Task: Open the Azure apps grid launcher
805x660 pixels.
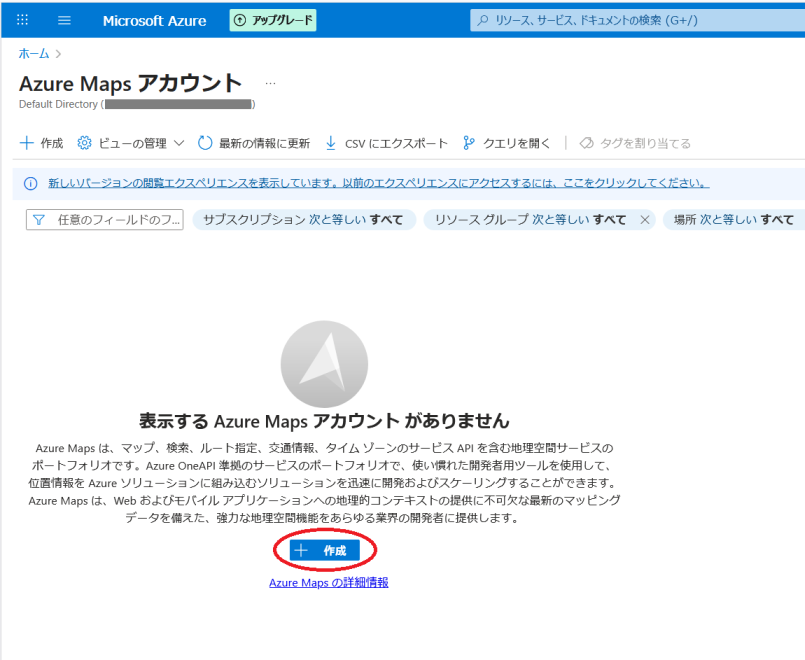Action: [x=23, y=20]
